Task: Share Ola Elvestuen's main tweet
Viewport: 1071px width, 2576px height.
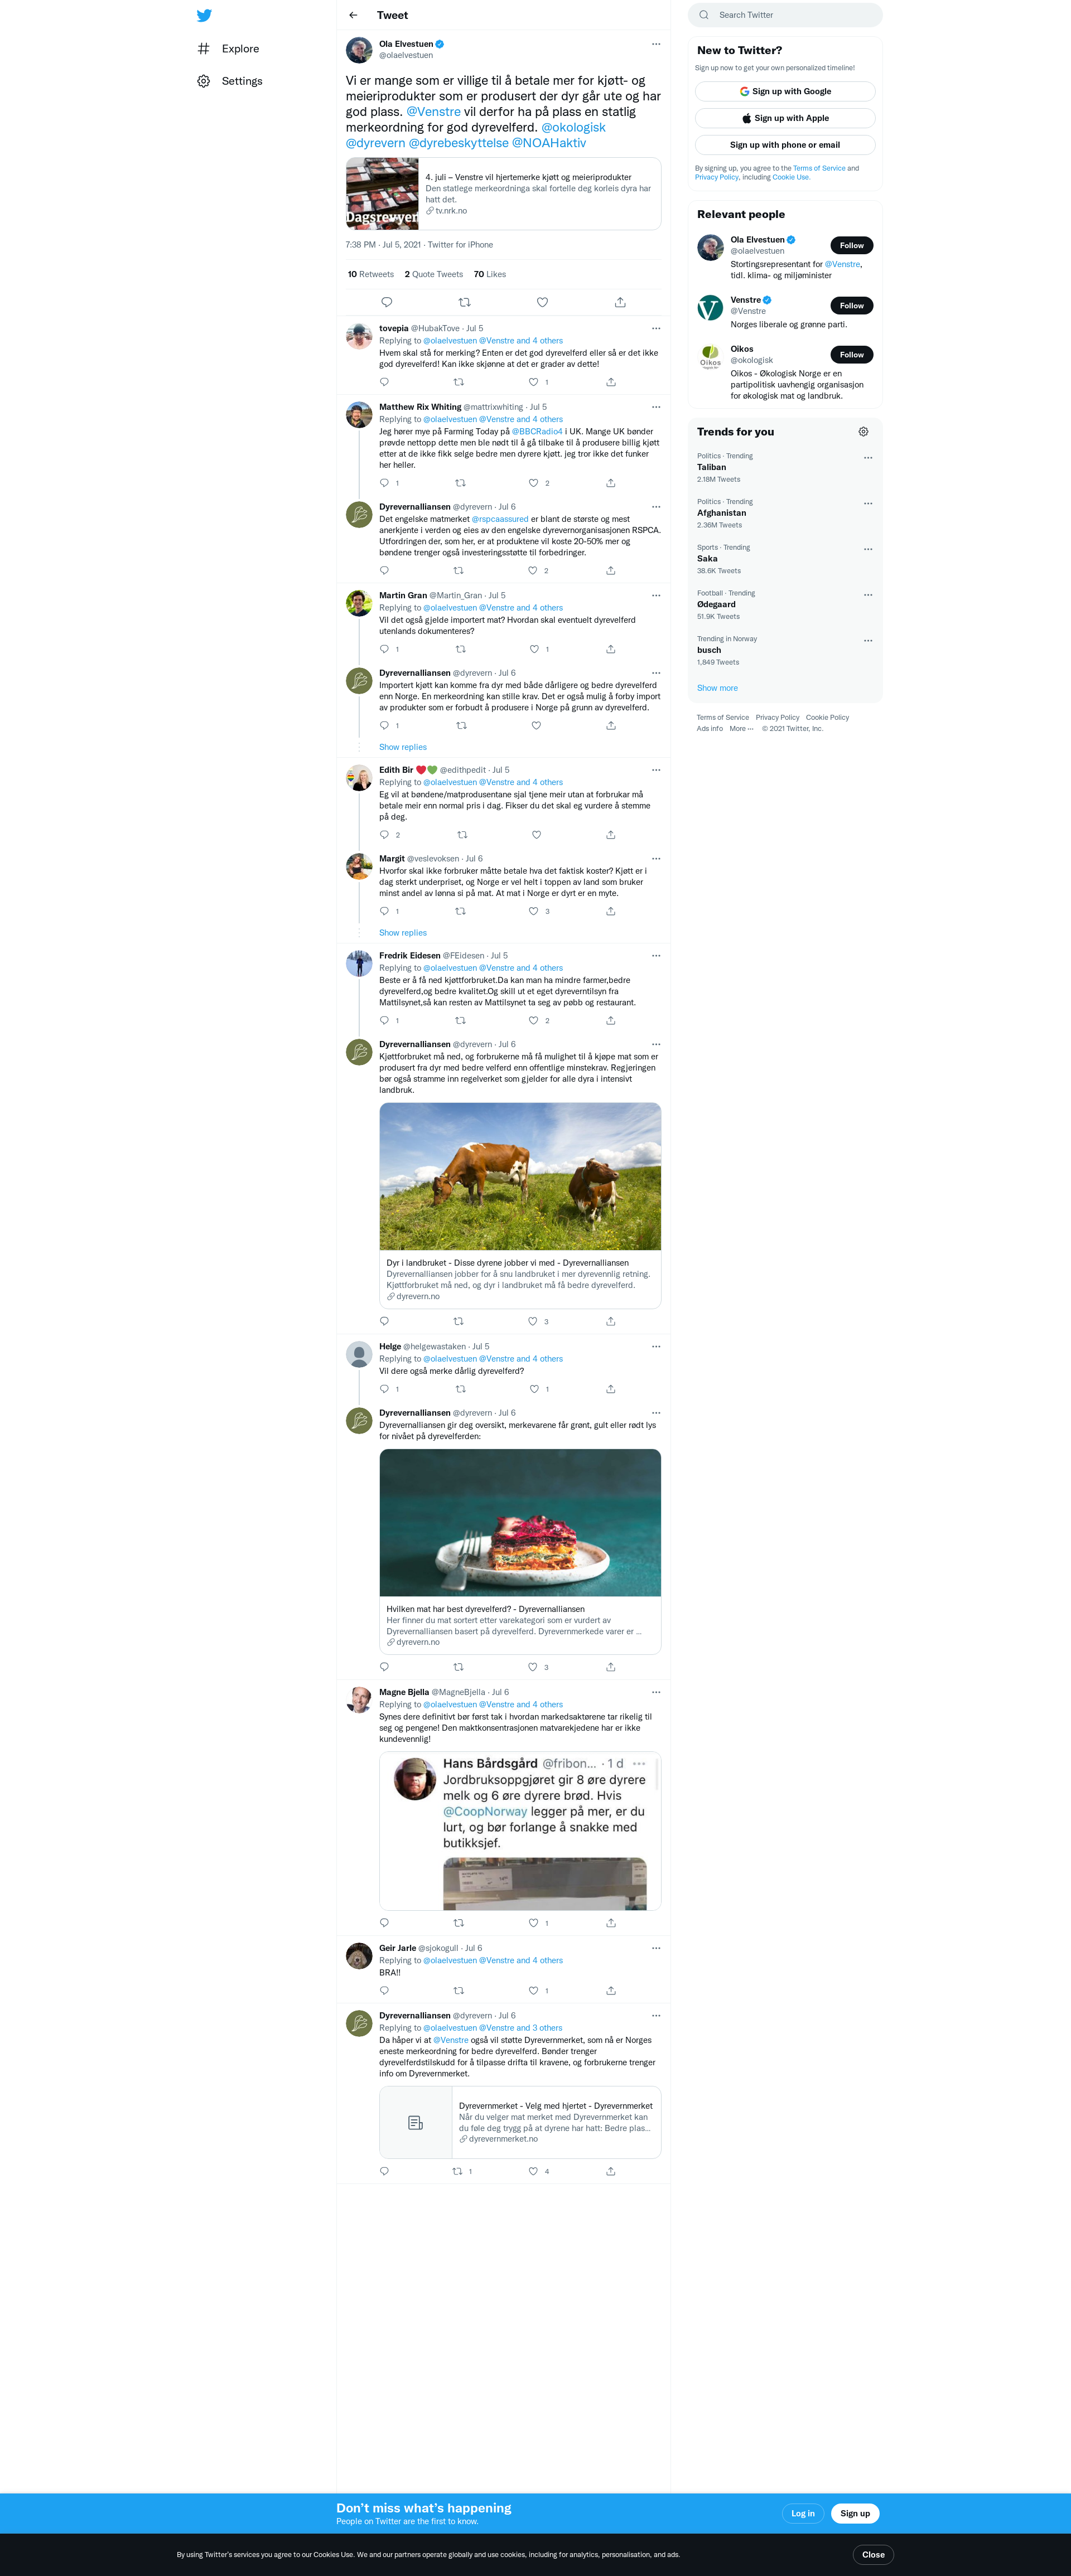Action: point(620,302)
